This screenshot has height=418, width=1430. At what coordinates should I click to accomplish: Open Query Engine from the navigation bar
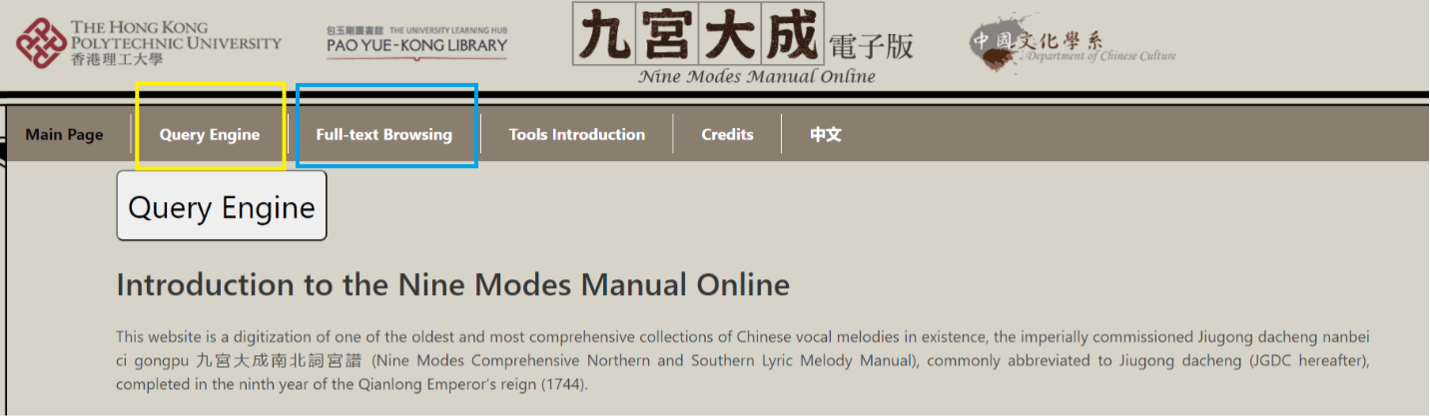[x=210, y=135]
